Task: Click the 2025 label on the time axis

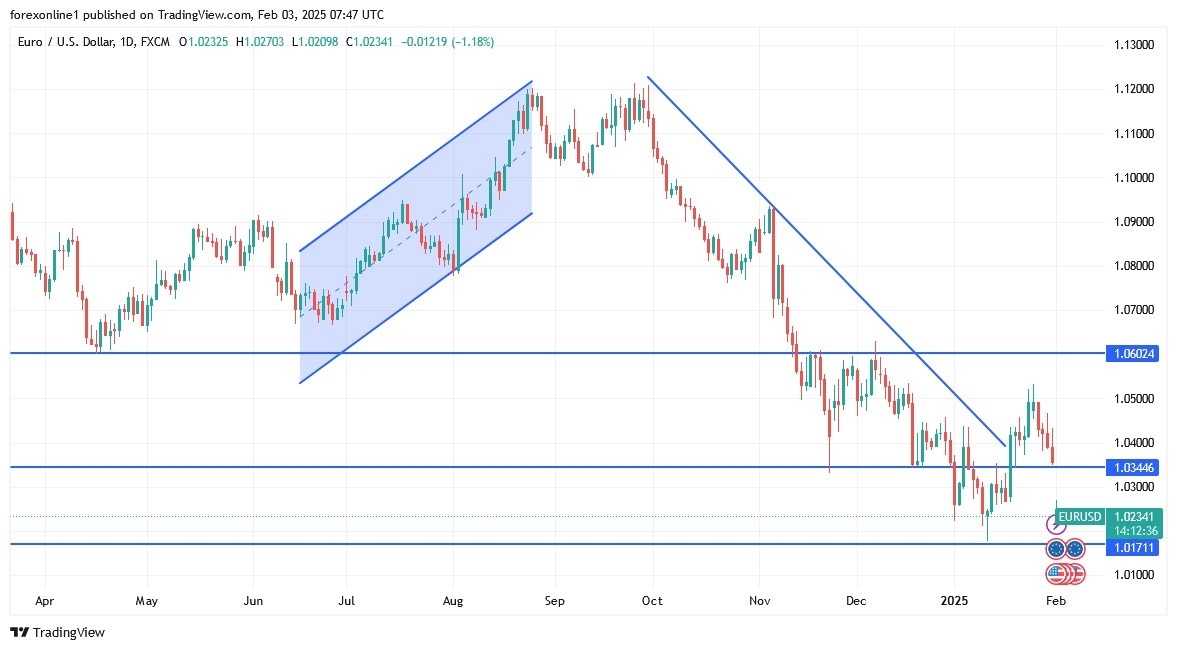Action: 952,601
